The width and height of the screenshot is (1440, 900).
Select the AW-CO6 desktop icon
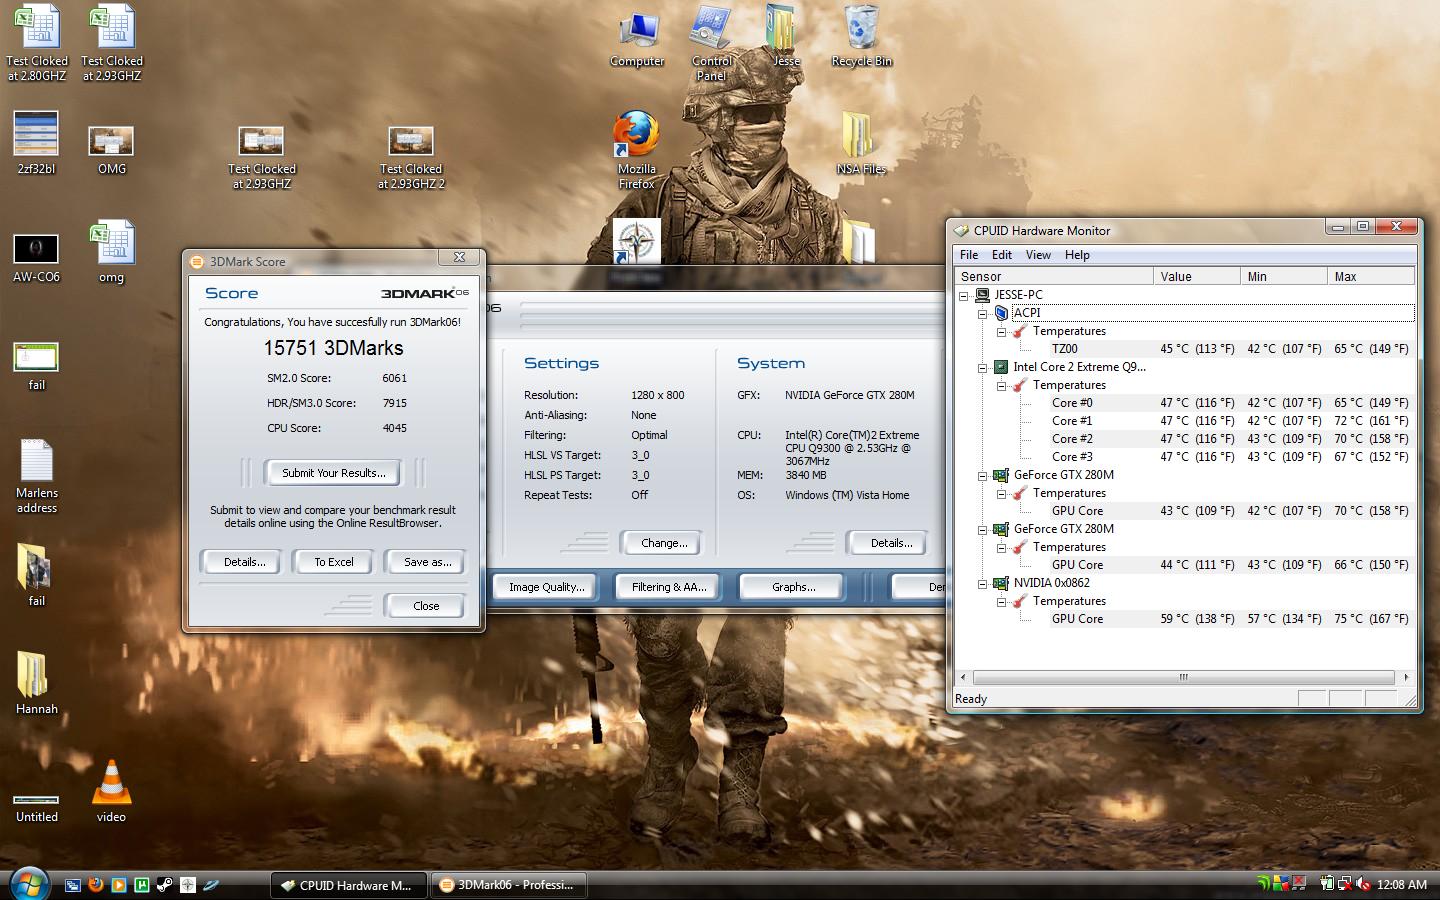pyautogui.click(x=37, y=257)
